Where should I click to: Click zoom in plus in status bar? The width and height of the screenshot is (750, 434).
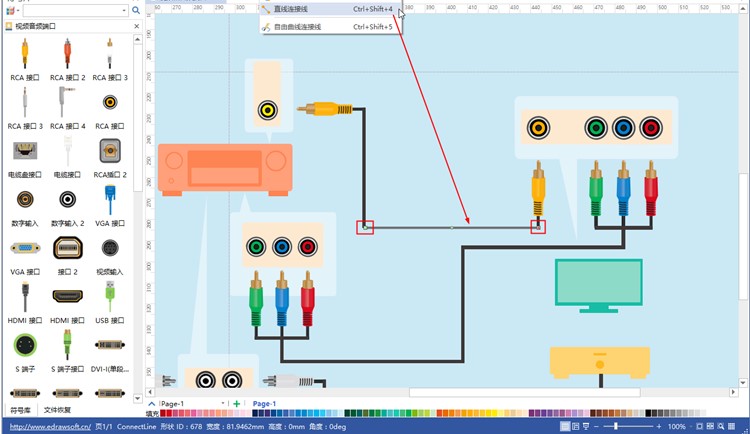[659, 426]
